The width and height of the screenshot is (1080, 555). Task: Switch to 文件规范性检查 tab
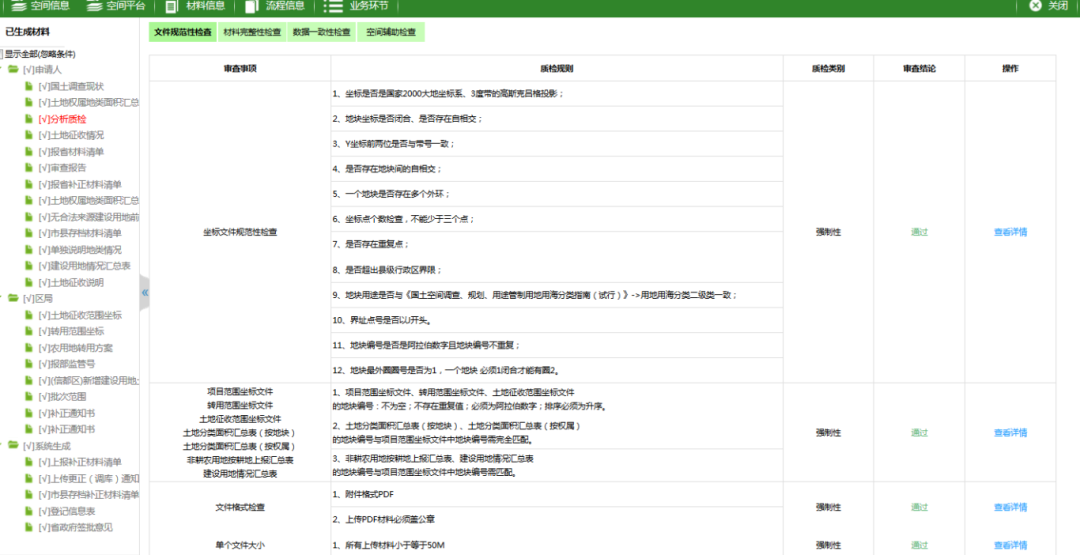click(x=183, y=32)
